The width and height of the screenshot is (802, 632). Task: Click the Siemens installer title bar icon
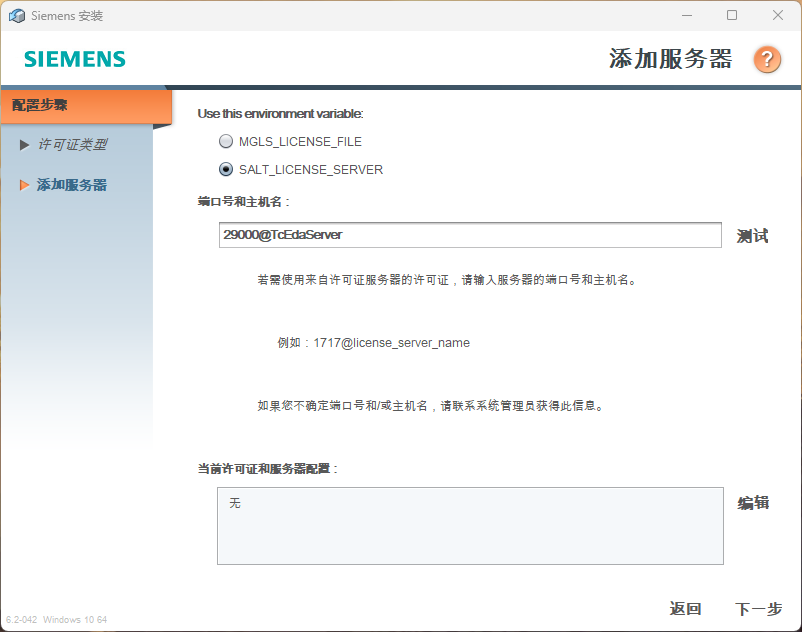(17, 16)
